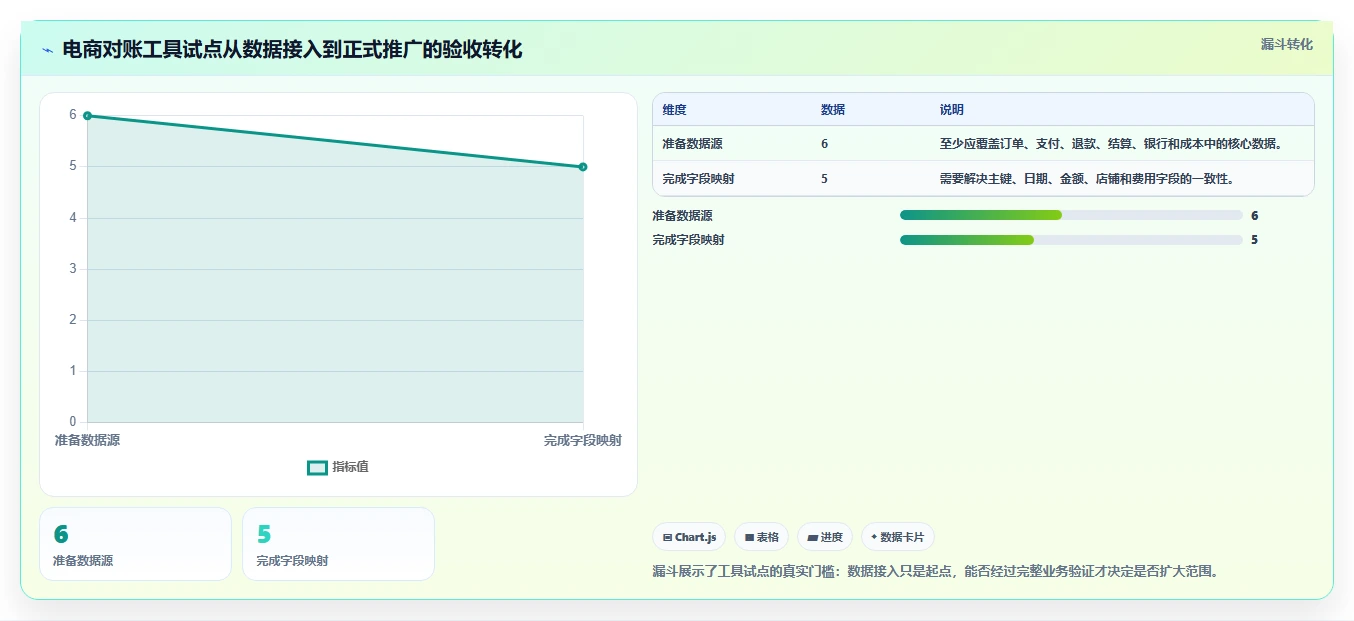Click the description starting 至少应覆盖订单
The image size is (1354, 621).
[1111, 144]
